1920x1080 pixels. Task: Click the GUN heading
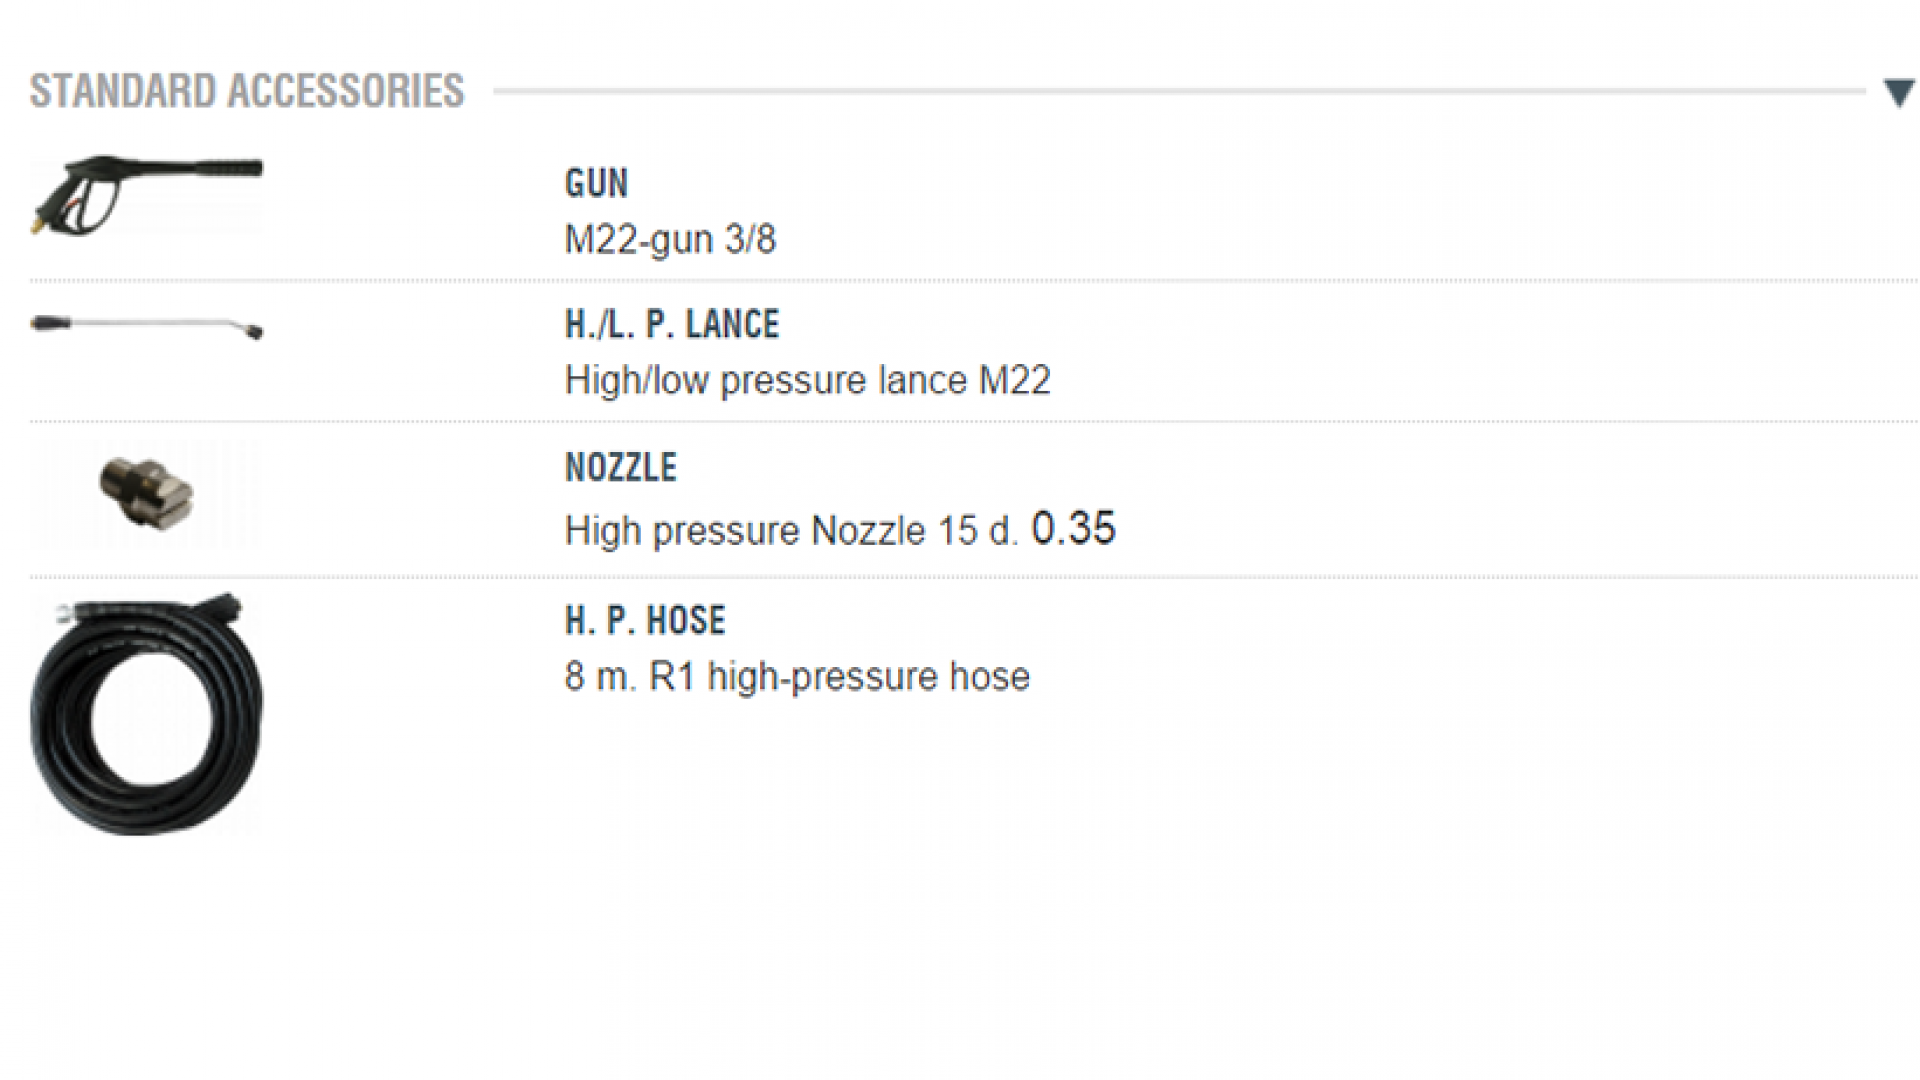point(596,184)
